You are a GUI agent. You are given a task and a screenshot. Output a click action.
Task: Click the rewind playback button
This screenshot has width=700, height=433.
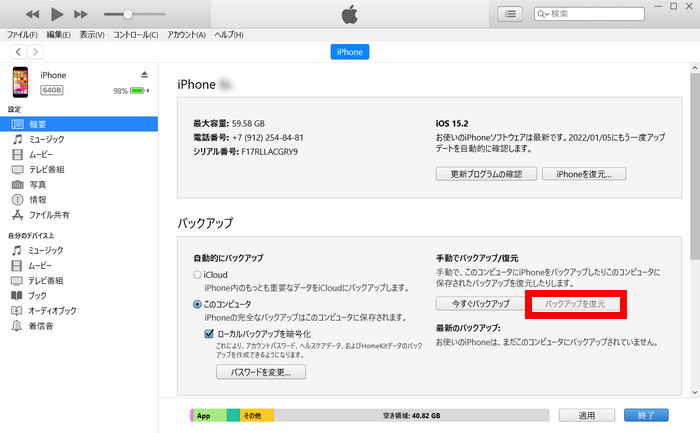[32, 14]
